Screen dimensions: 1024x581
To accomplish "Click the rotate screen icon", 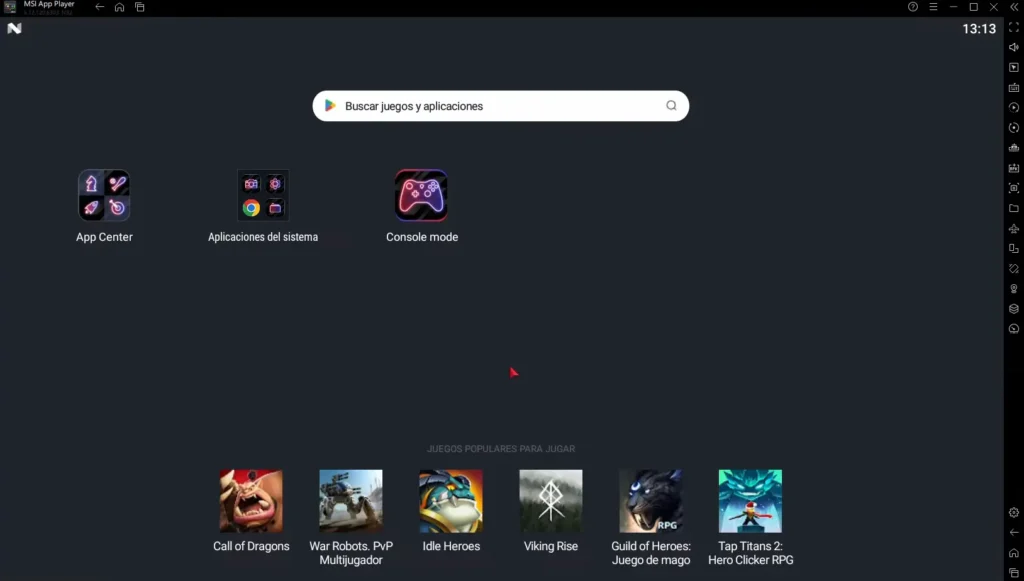I will (x=1014, y=248).
